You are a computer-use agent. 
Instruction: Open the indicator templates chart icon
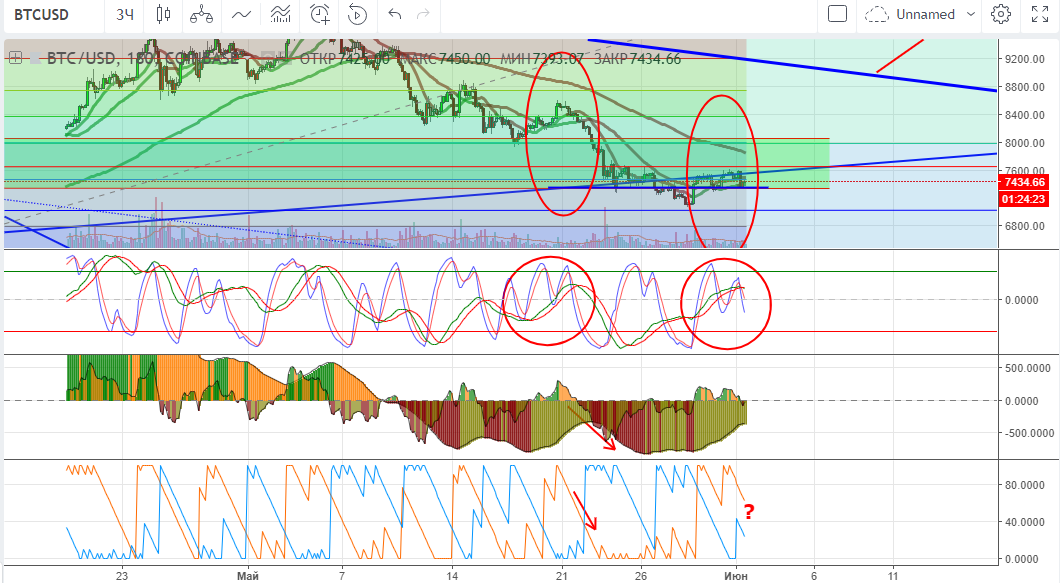[281, 14]
